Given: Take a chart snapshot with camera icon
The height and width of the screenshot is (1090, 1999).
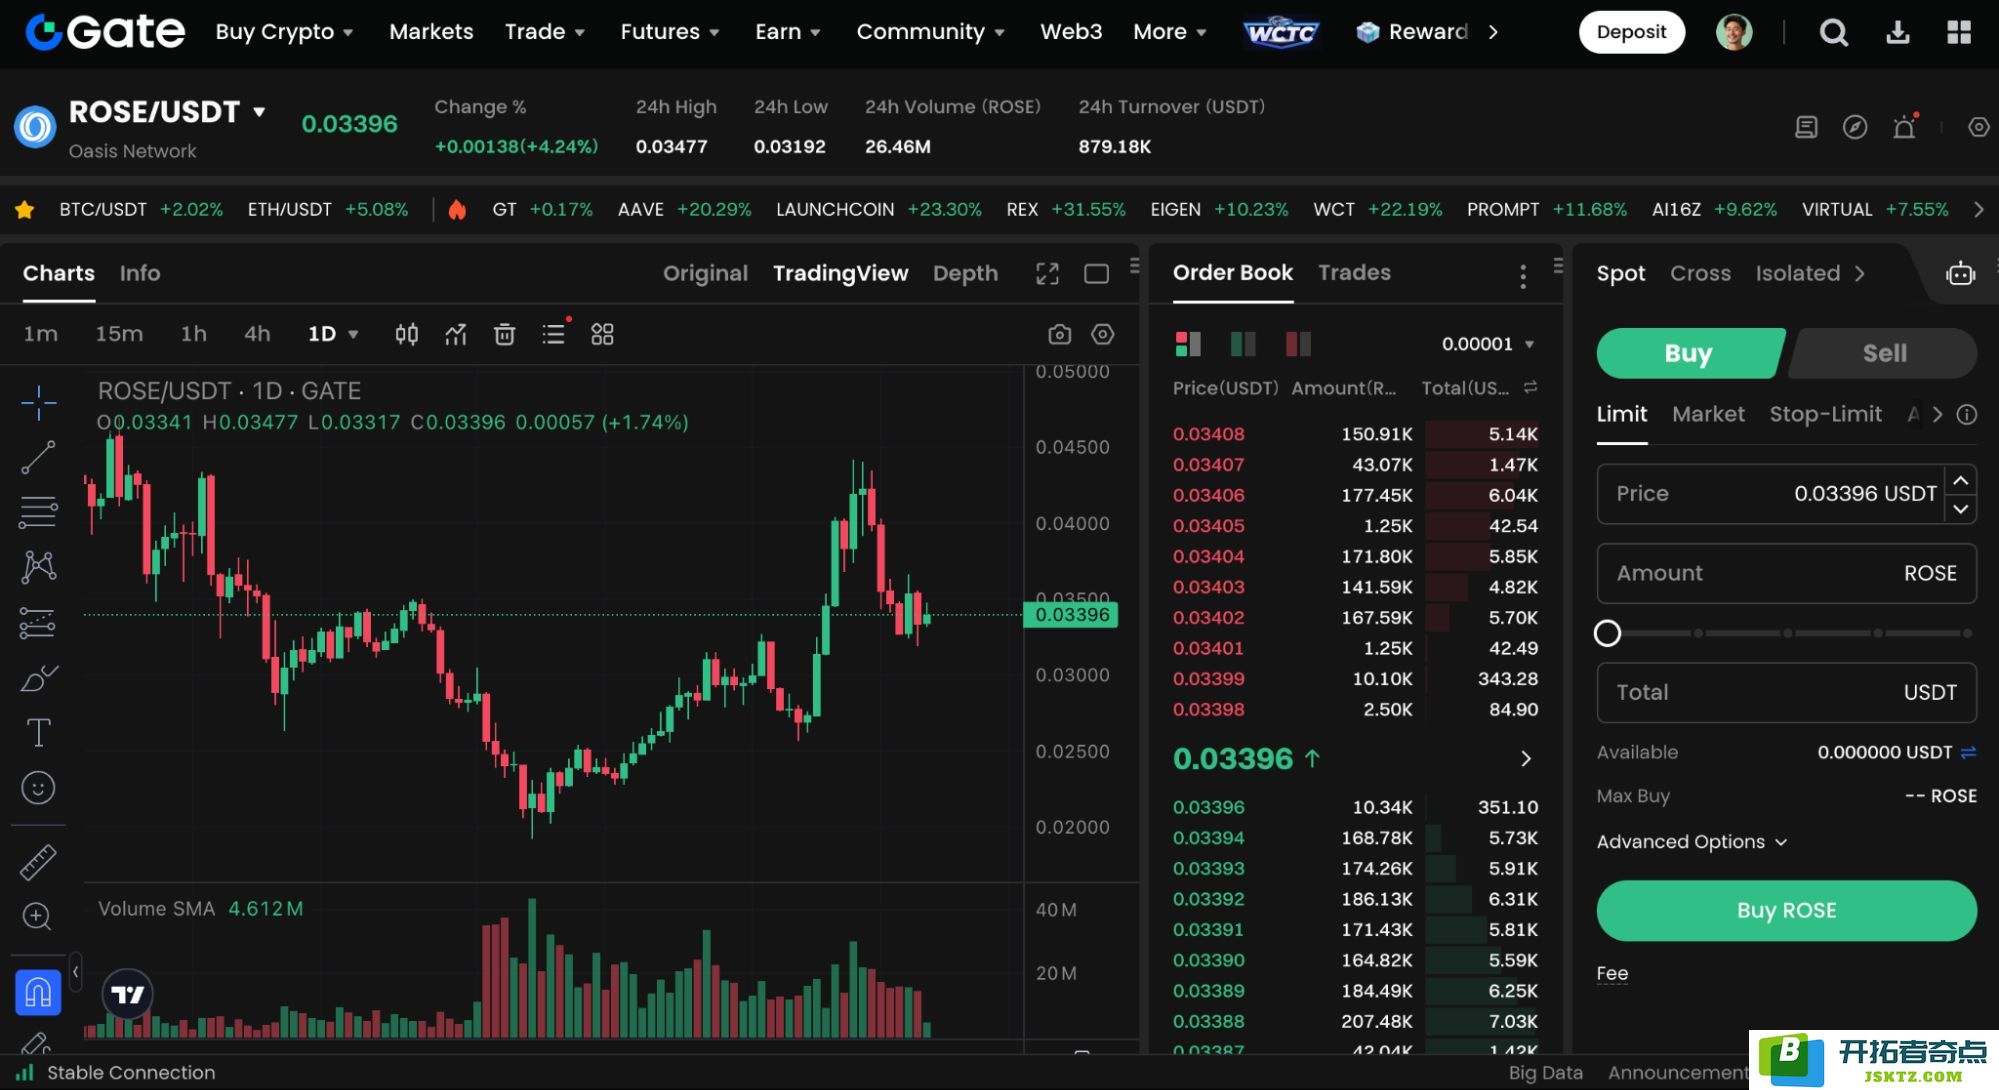Looking at the screenshot, I should tap(1060, 334).
